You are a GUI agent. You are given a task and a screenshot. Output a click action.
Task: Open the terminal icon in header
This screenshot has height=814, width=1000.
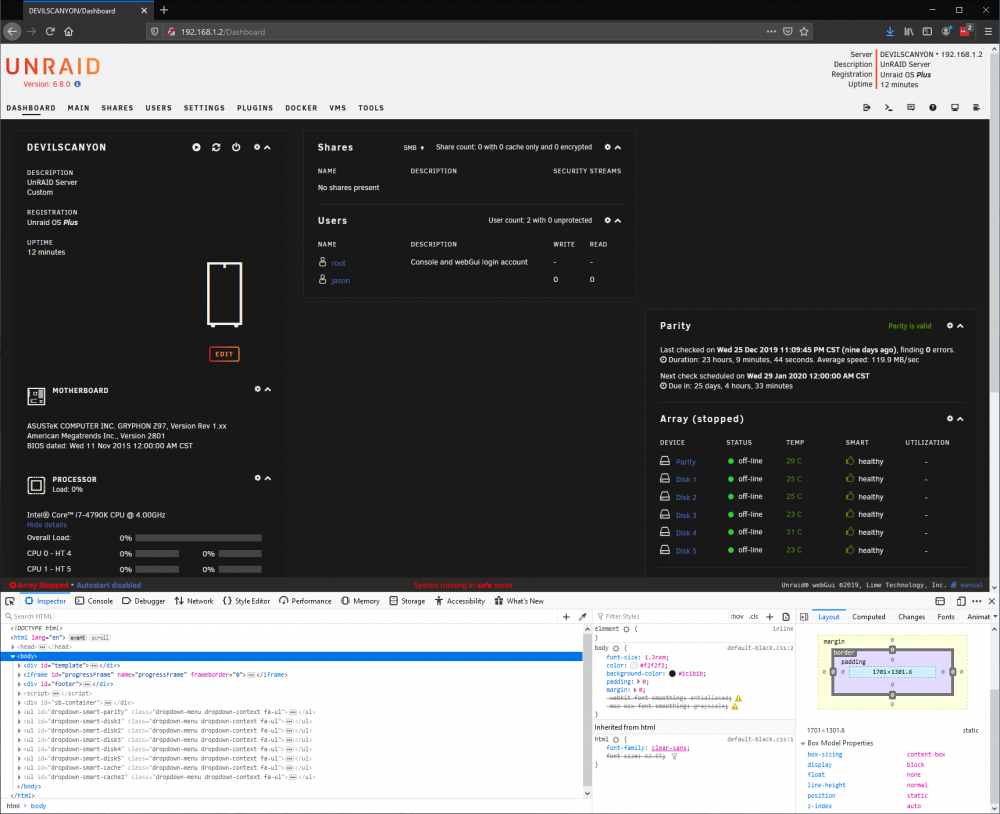tap(888, 108)
